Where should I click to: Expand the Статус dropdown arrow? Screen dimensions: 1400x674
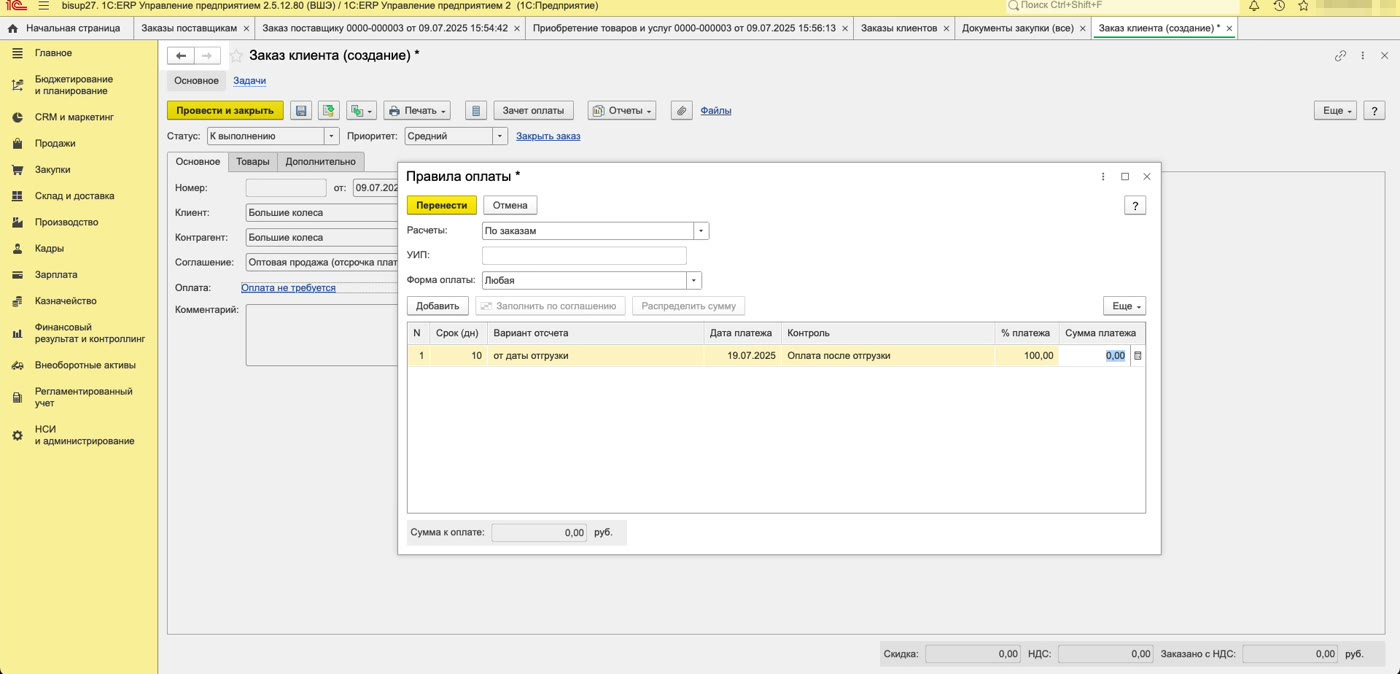[332, 136]
